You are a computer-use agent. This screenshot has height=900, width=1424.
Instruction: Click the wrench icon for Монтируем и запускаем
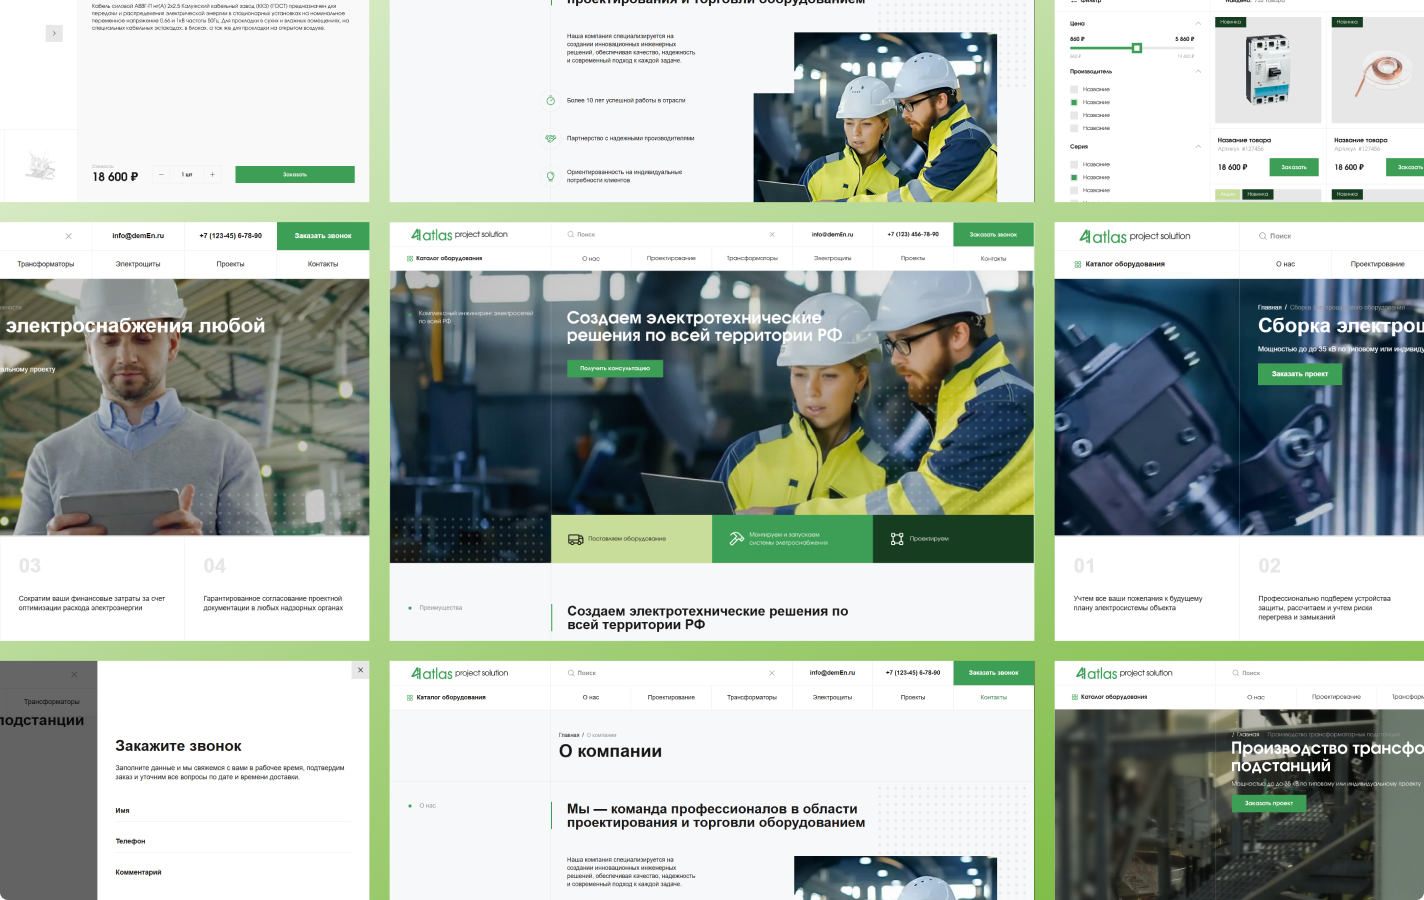736,538
